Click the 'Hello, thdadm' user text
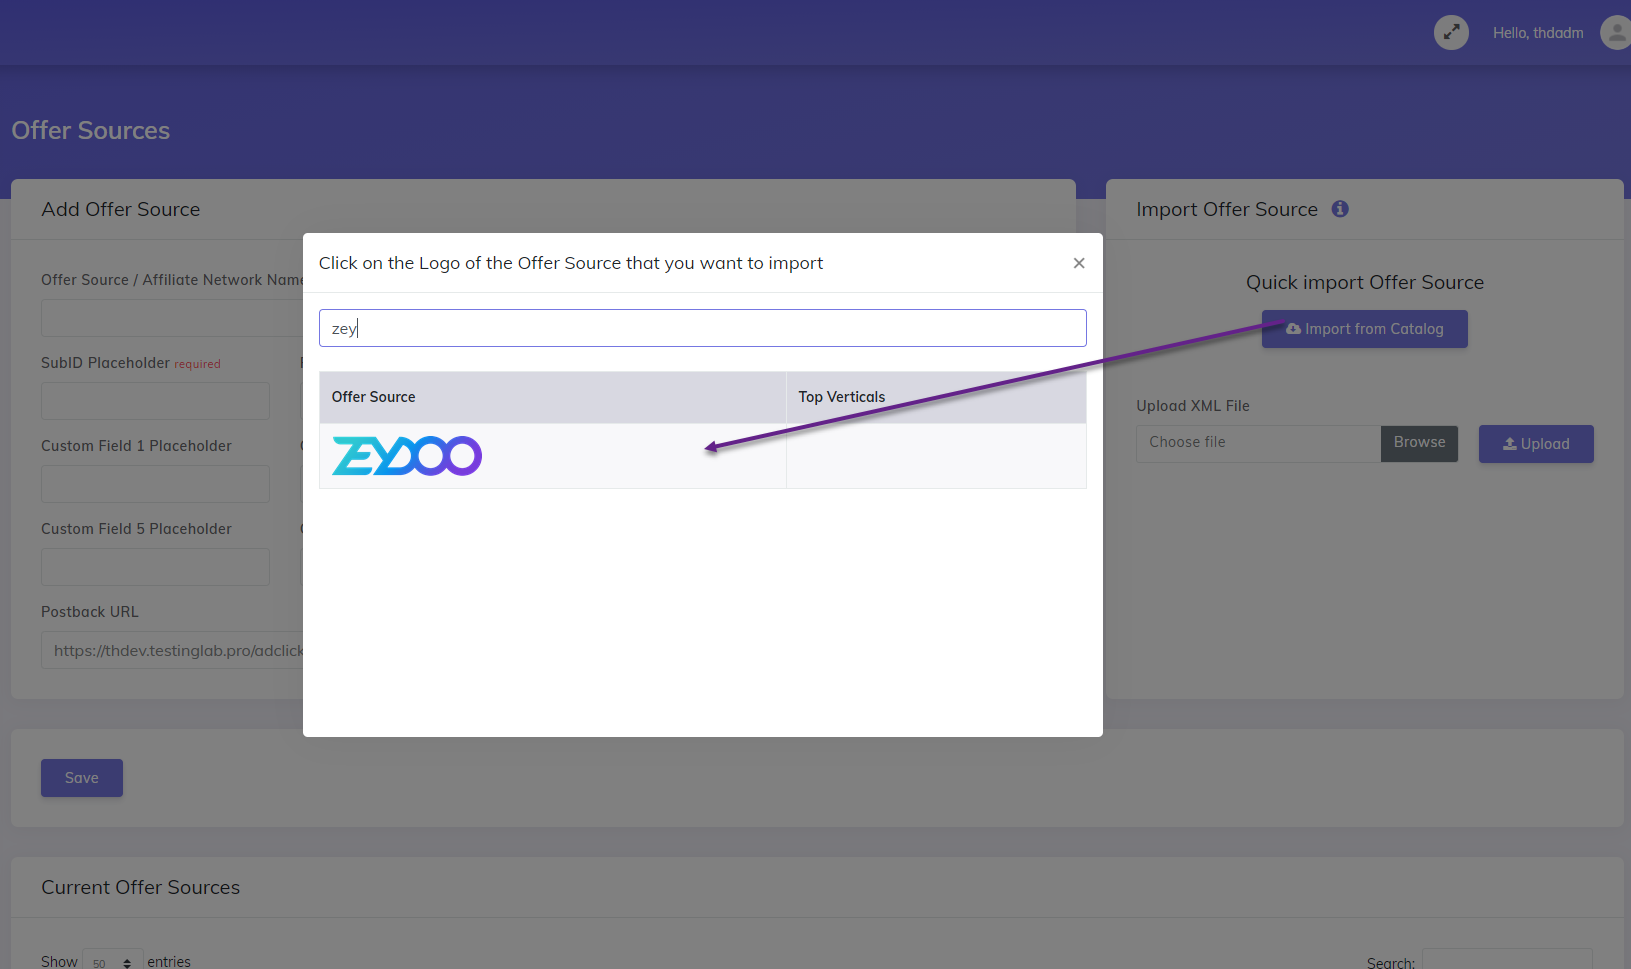Screen dimensions: 1631x969 [1538, 33]
